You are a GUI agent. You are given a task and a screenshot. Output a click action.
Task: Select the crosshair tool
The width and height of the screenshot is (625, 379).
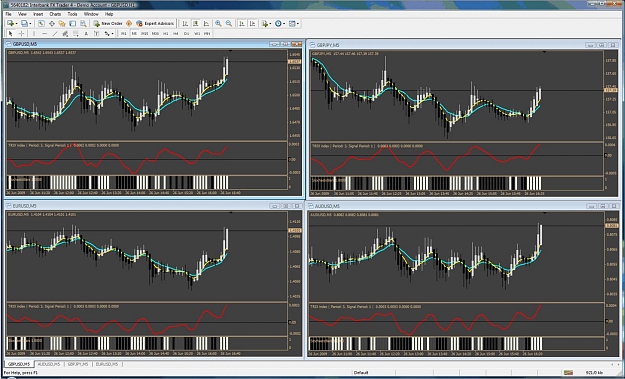22,33
